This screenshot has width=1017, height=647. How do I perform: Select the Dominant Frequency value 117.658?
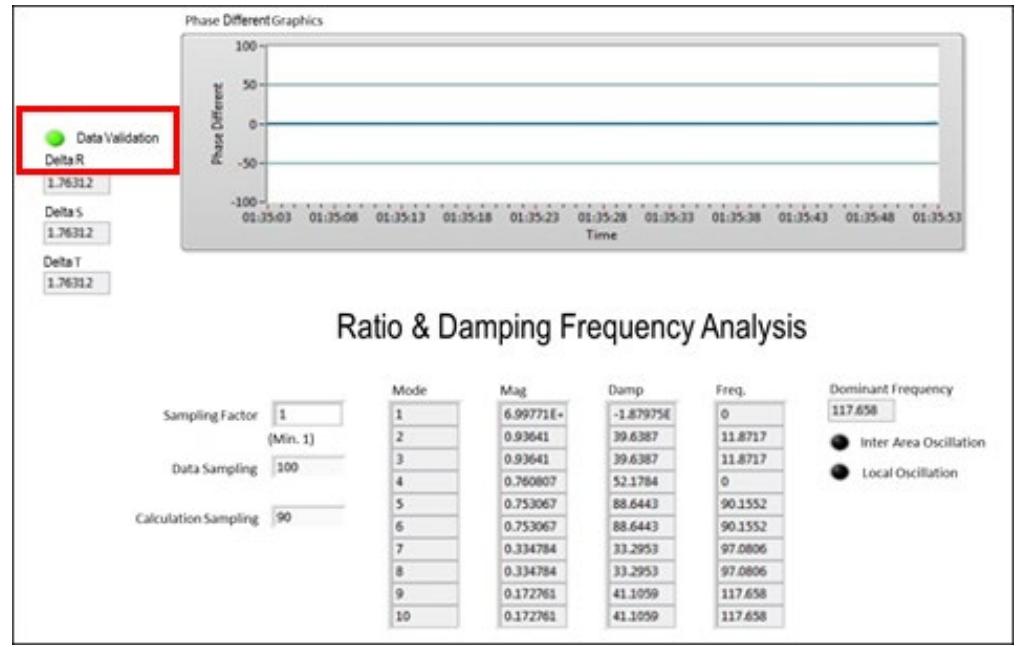[862, 410]
